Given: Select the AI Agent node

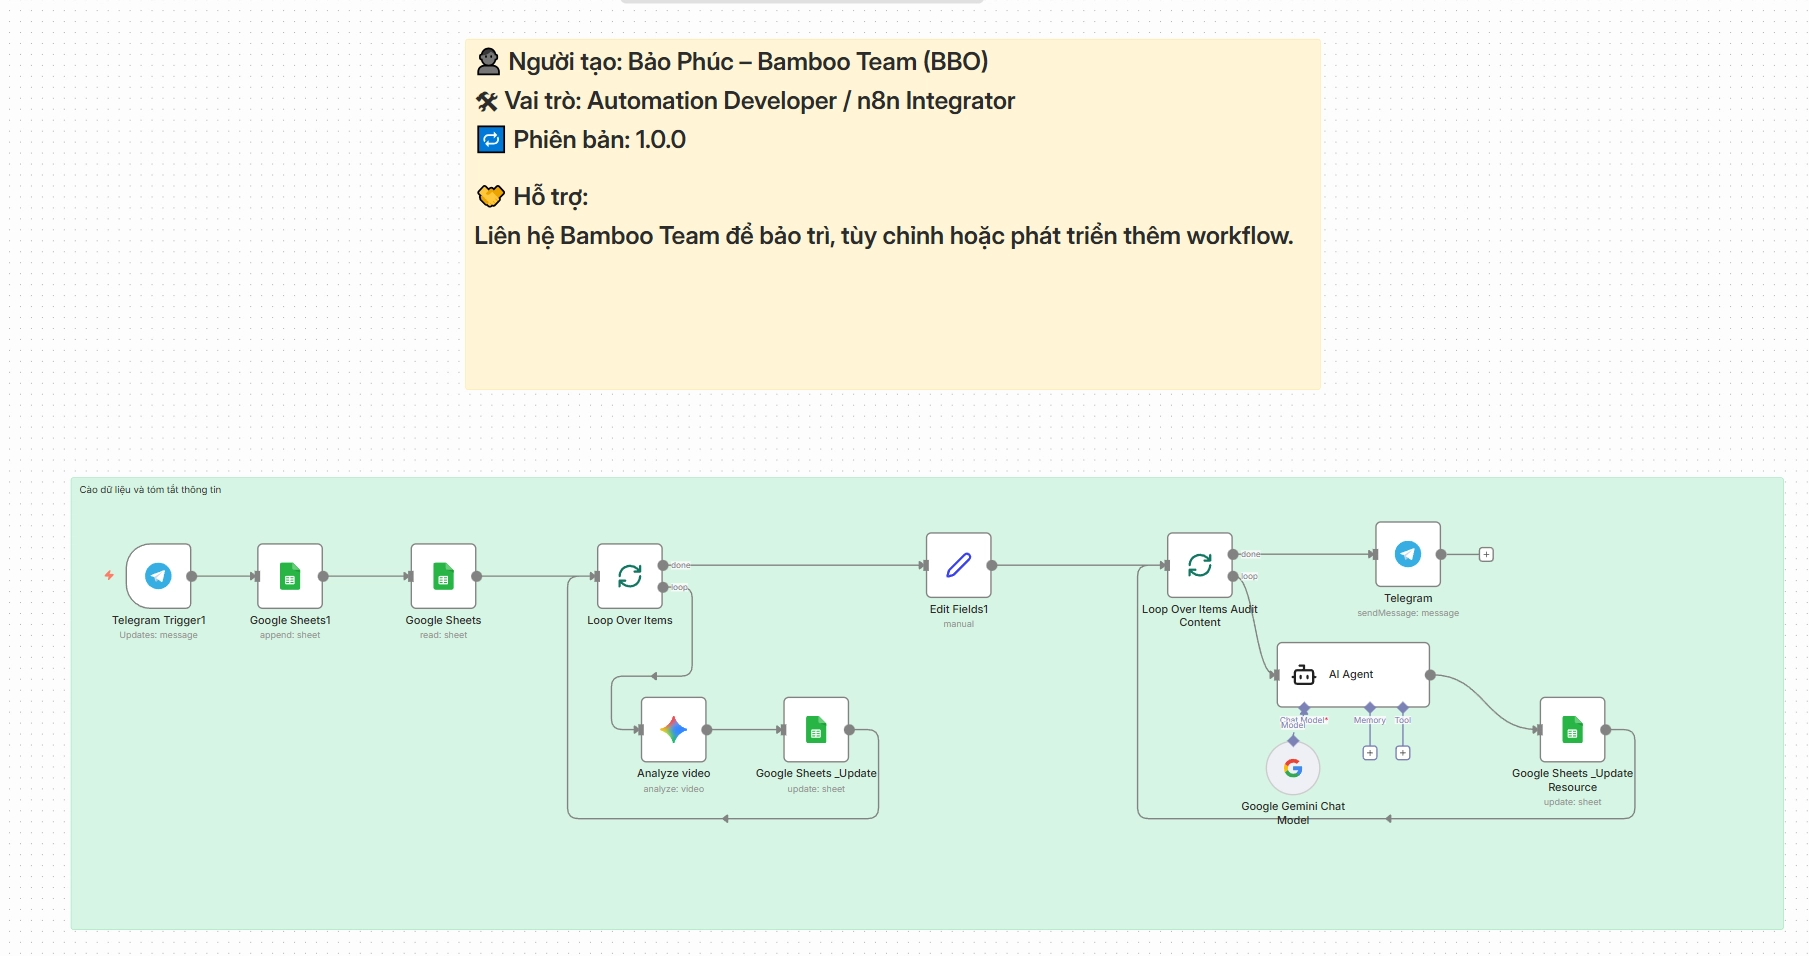Looking at the screenshot, I should coord(1352,675).
